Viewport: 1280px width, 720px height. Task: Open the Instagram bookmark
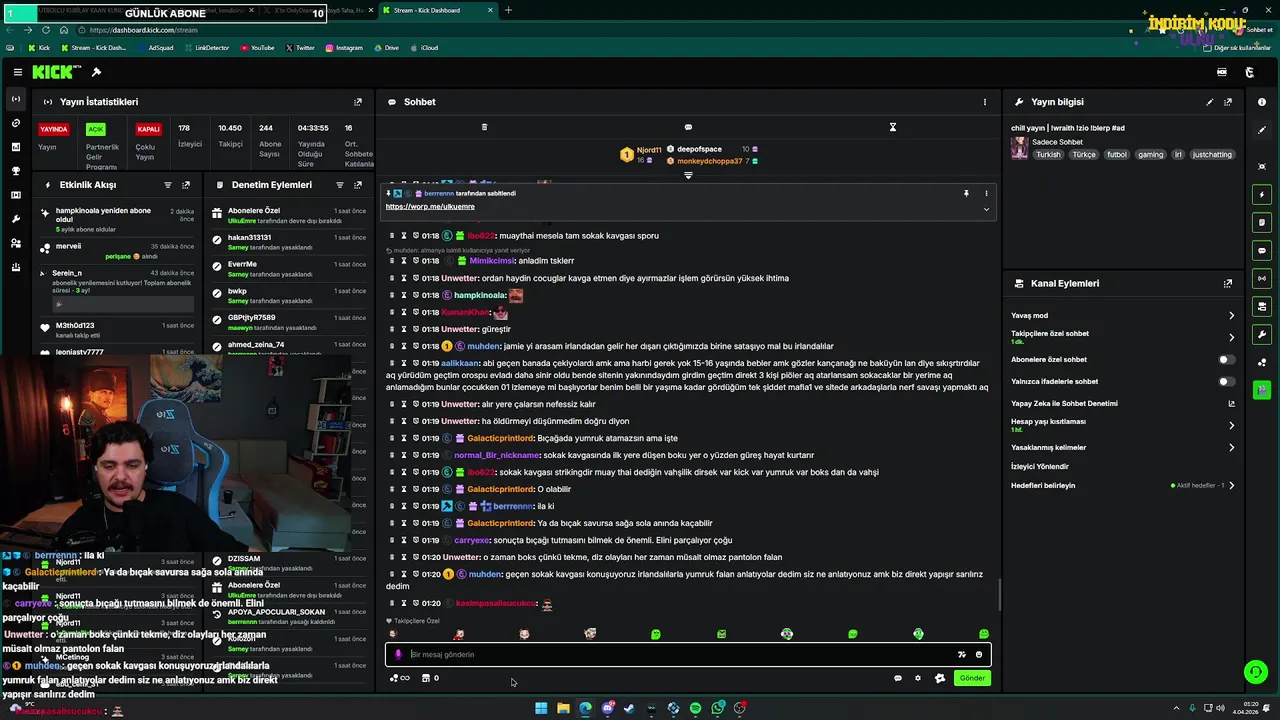click(343, 48)
